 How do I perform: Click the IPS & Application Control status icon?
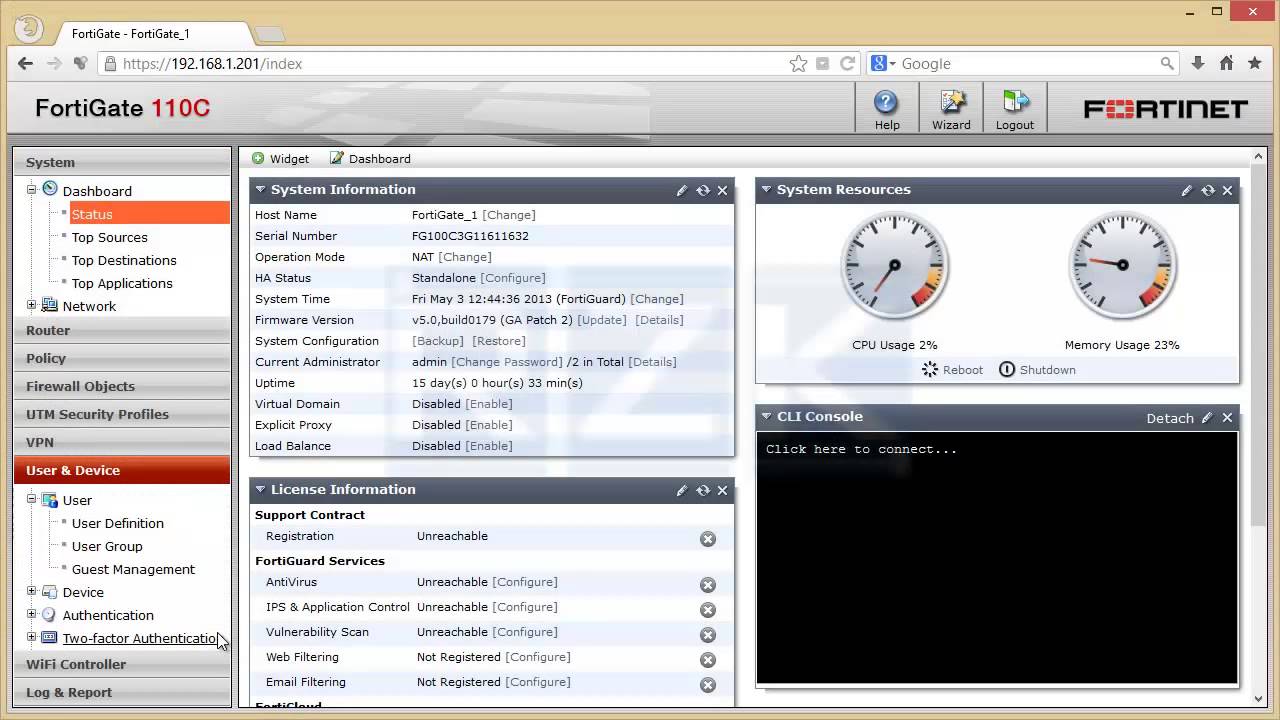click(708, 610)
